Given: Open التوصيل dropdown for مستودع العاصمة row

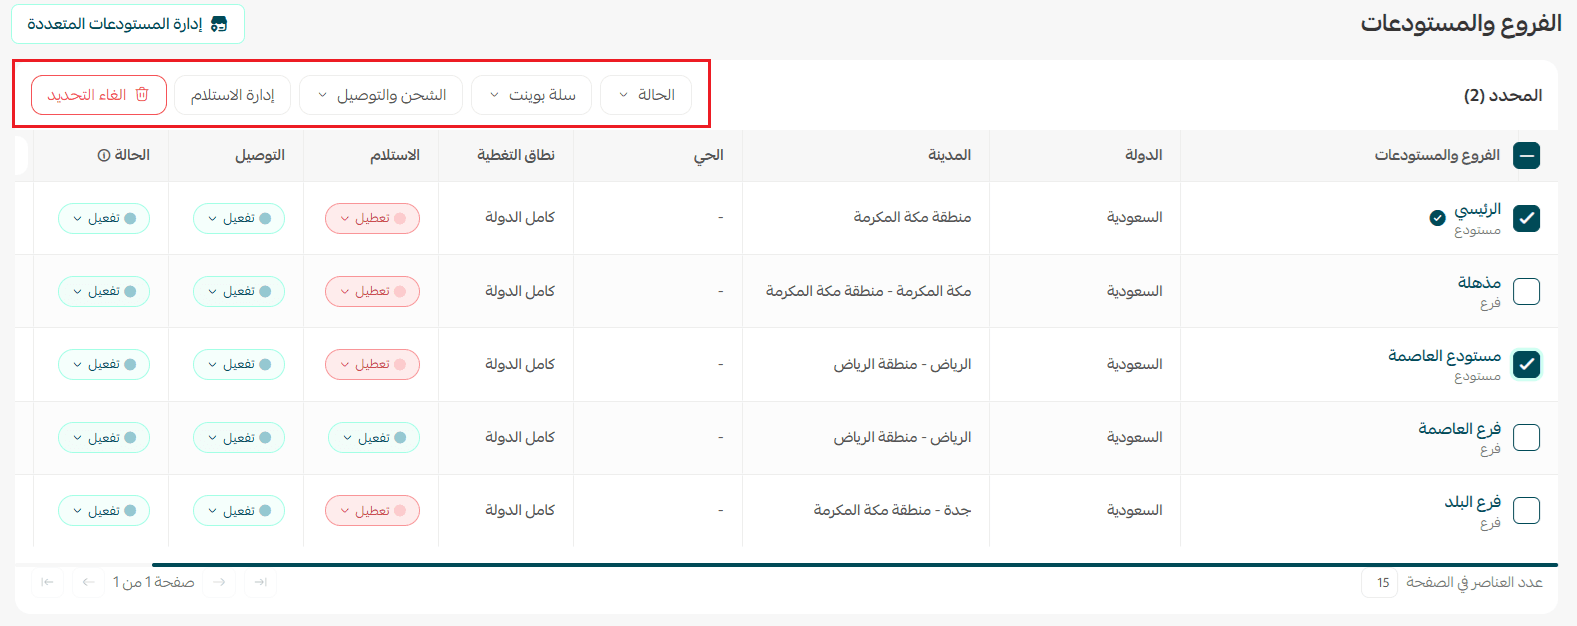Looking at the screenshot, I should pos(239,364).
